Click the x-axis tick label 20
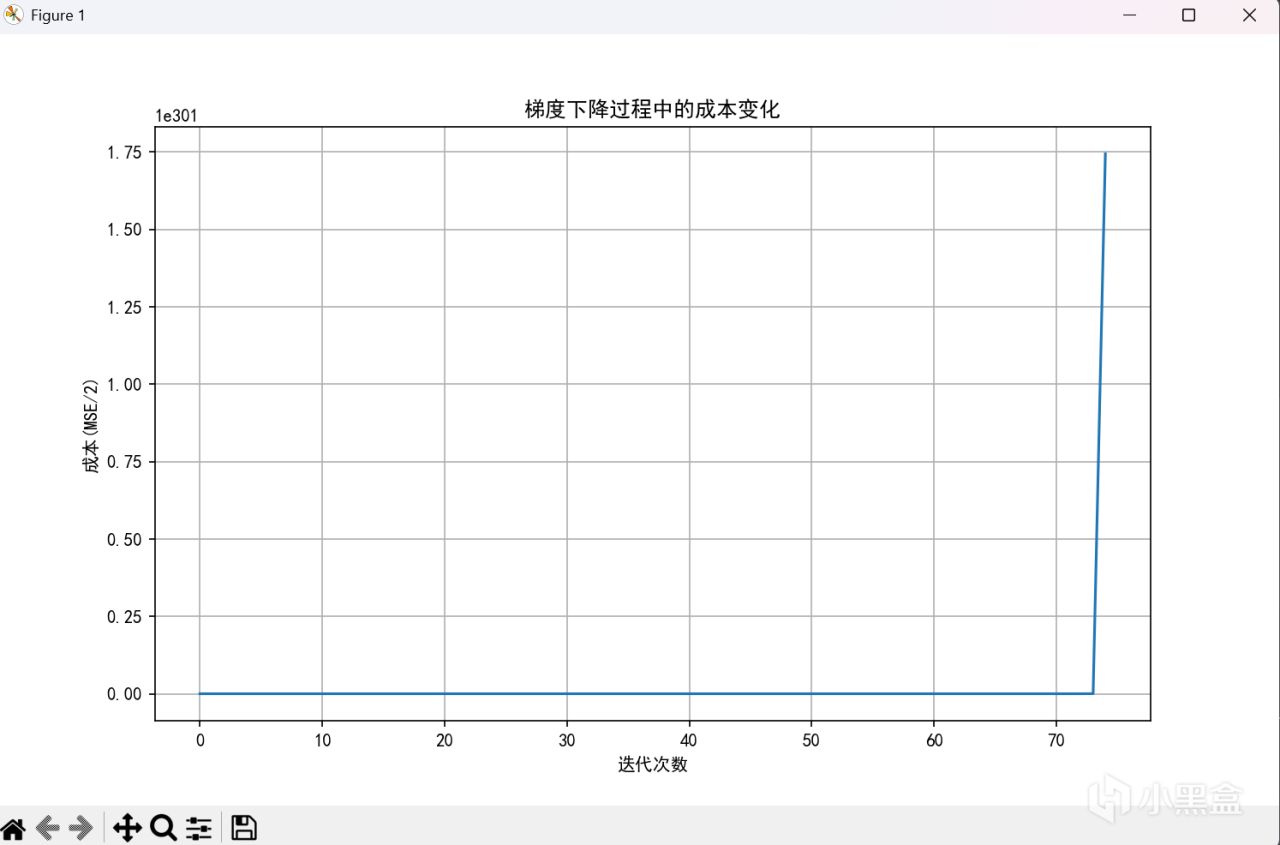This screenshot has height=845, width=1280. 445,740
